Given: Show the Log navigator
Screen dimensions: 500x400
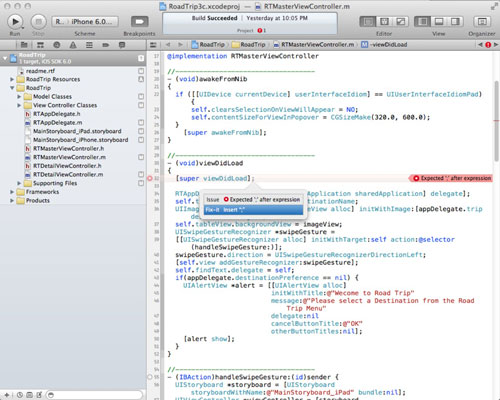Looking at the screenshot, I should (x=122, y=45).
